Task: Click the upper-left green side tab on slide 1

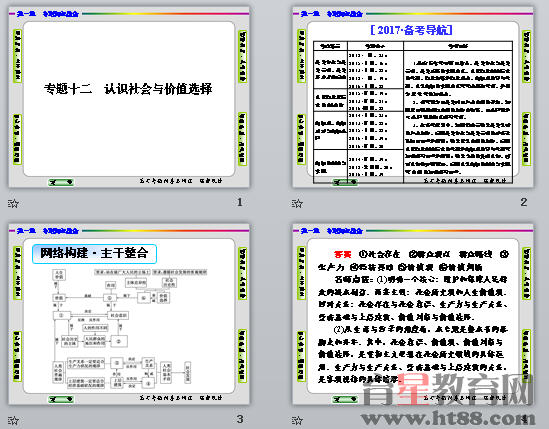Action: pos(17,56)
